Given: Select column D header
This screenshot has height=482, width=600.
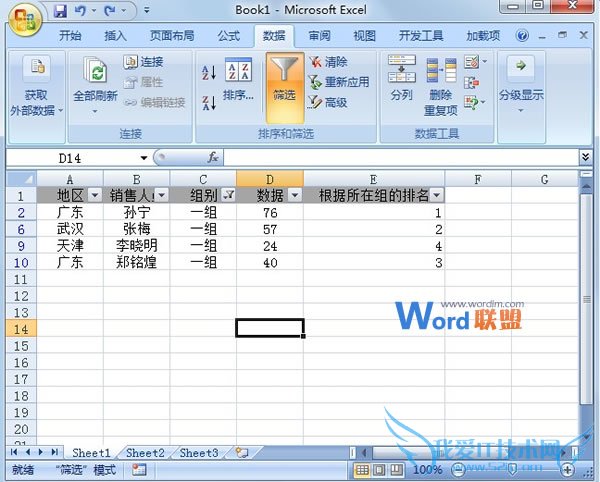Looking at the screenshot, I should coord(270,179).
